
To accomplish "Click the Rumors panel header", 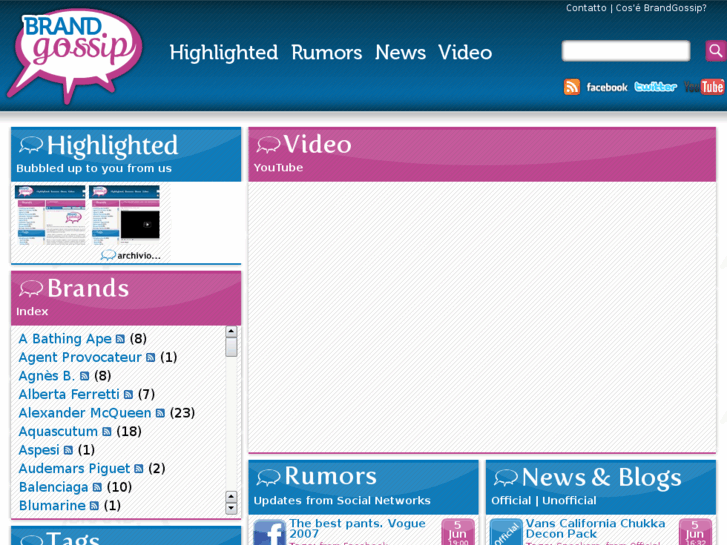I will coord(364,487).
